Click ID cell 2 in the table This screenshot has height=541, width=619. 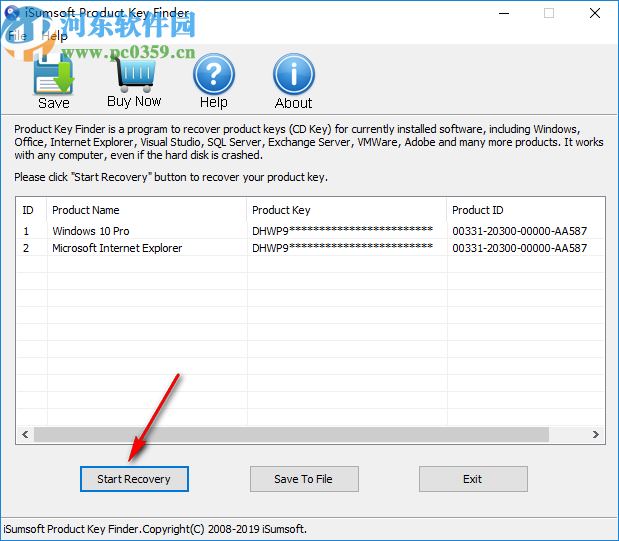26,248
